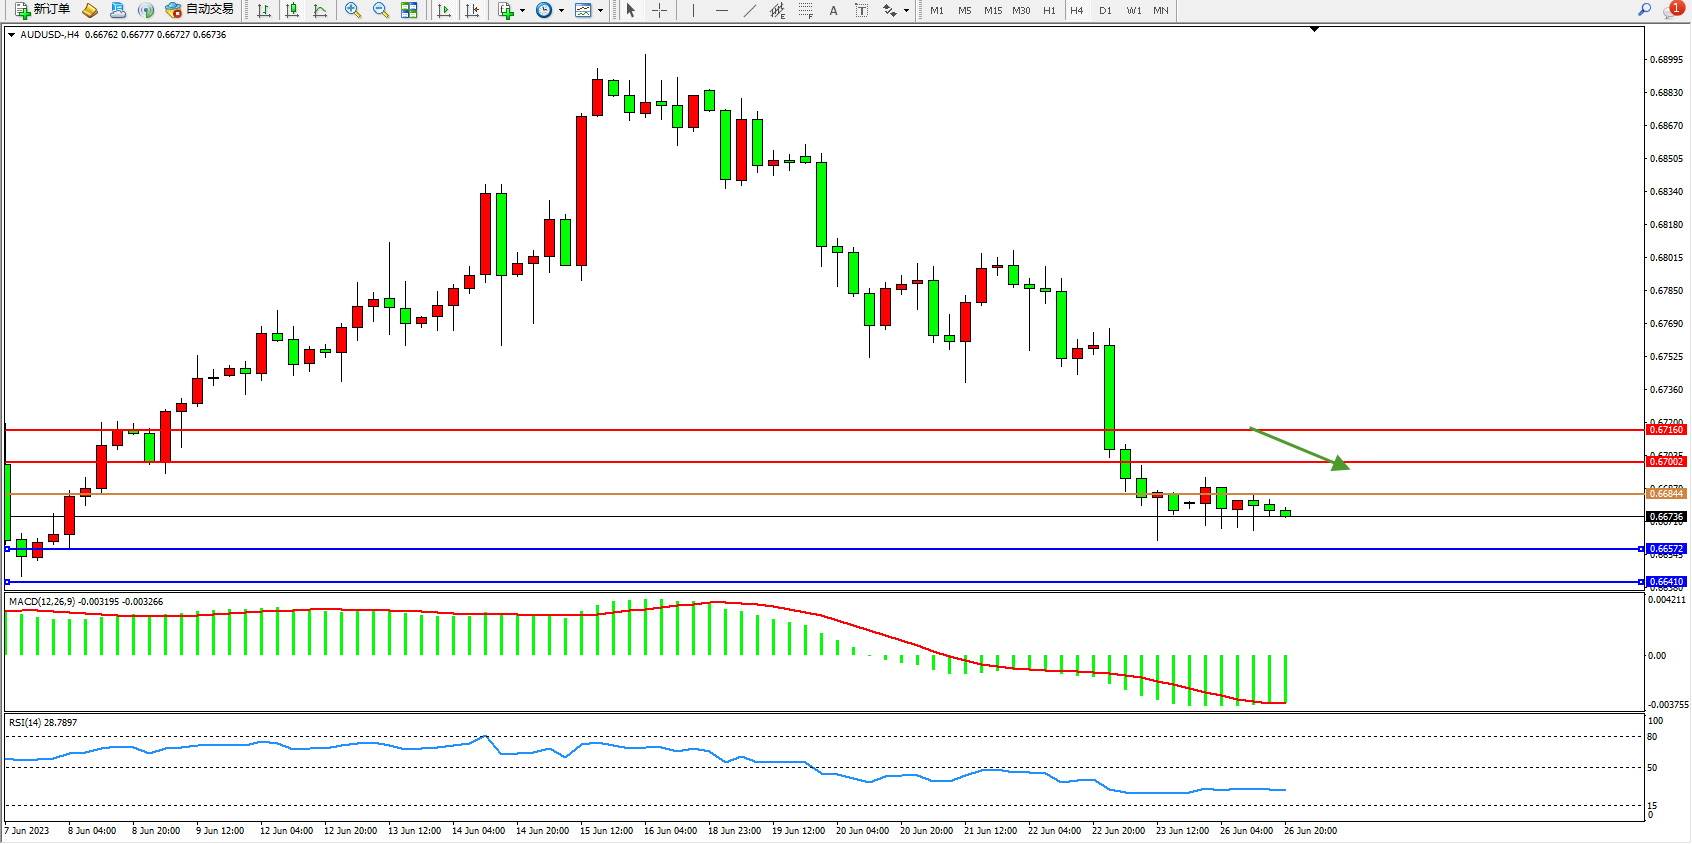This screenshot has height=844, width=1692.
Task: Tile chart windows icon
Action: pos(409,10)
